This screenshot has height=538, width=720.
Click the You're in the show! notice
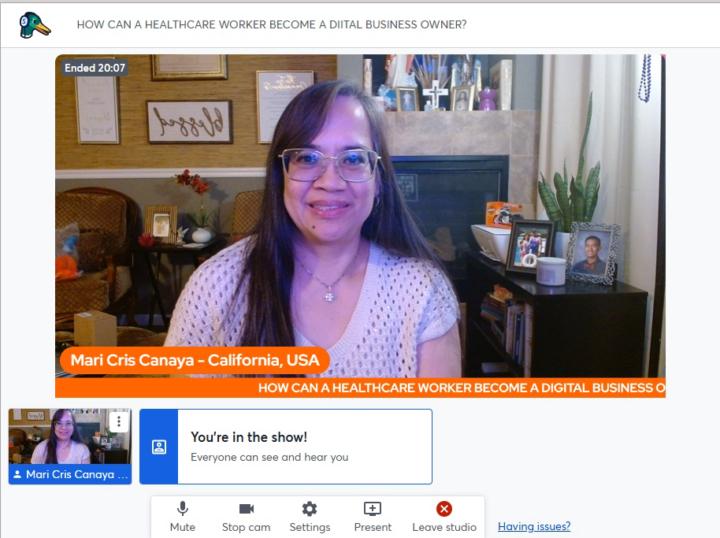point(286,447)
